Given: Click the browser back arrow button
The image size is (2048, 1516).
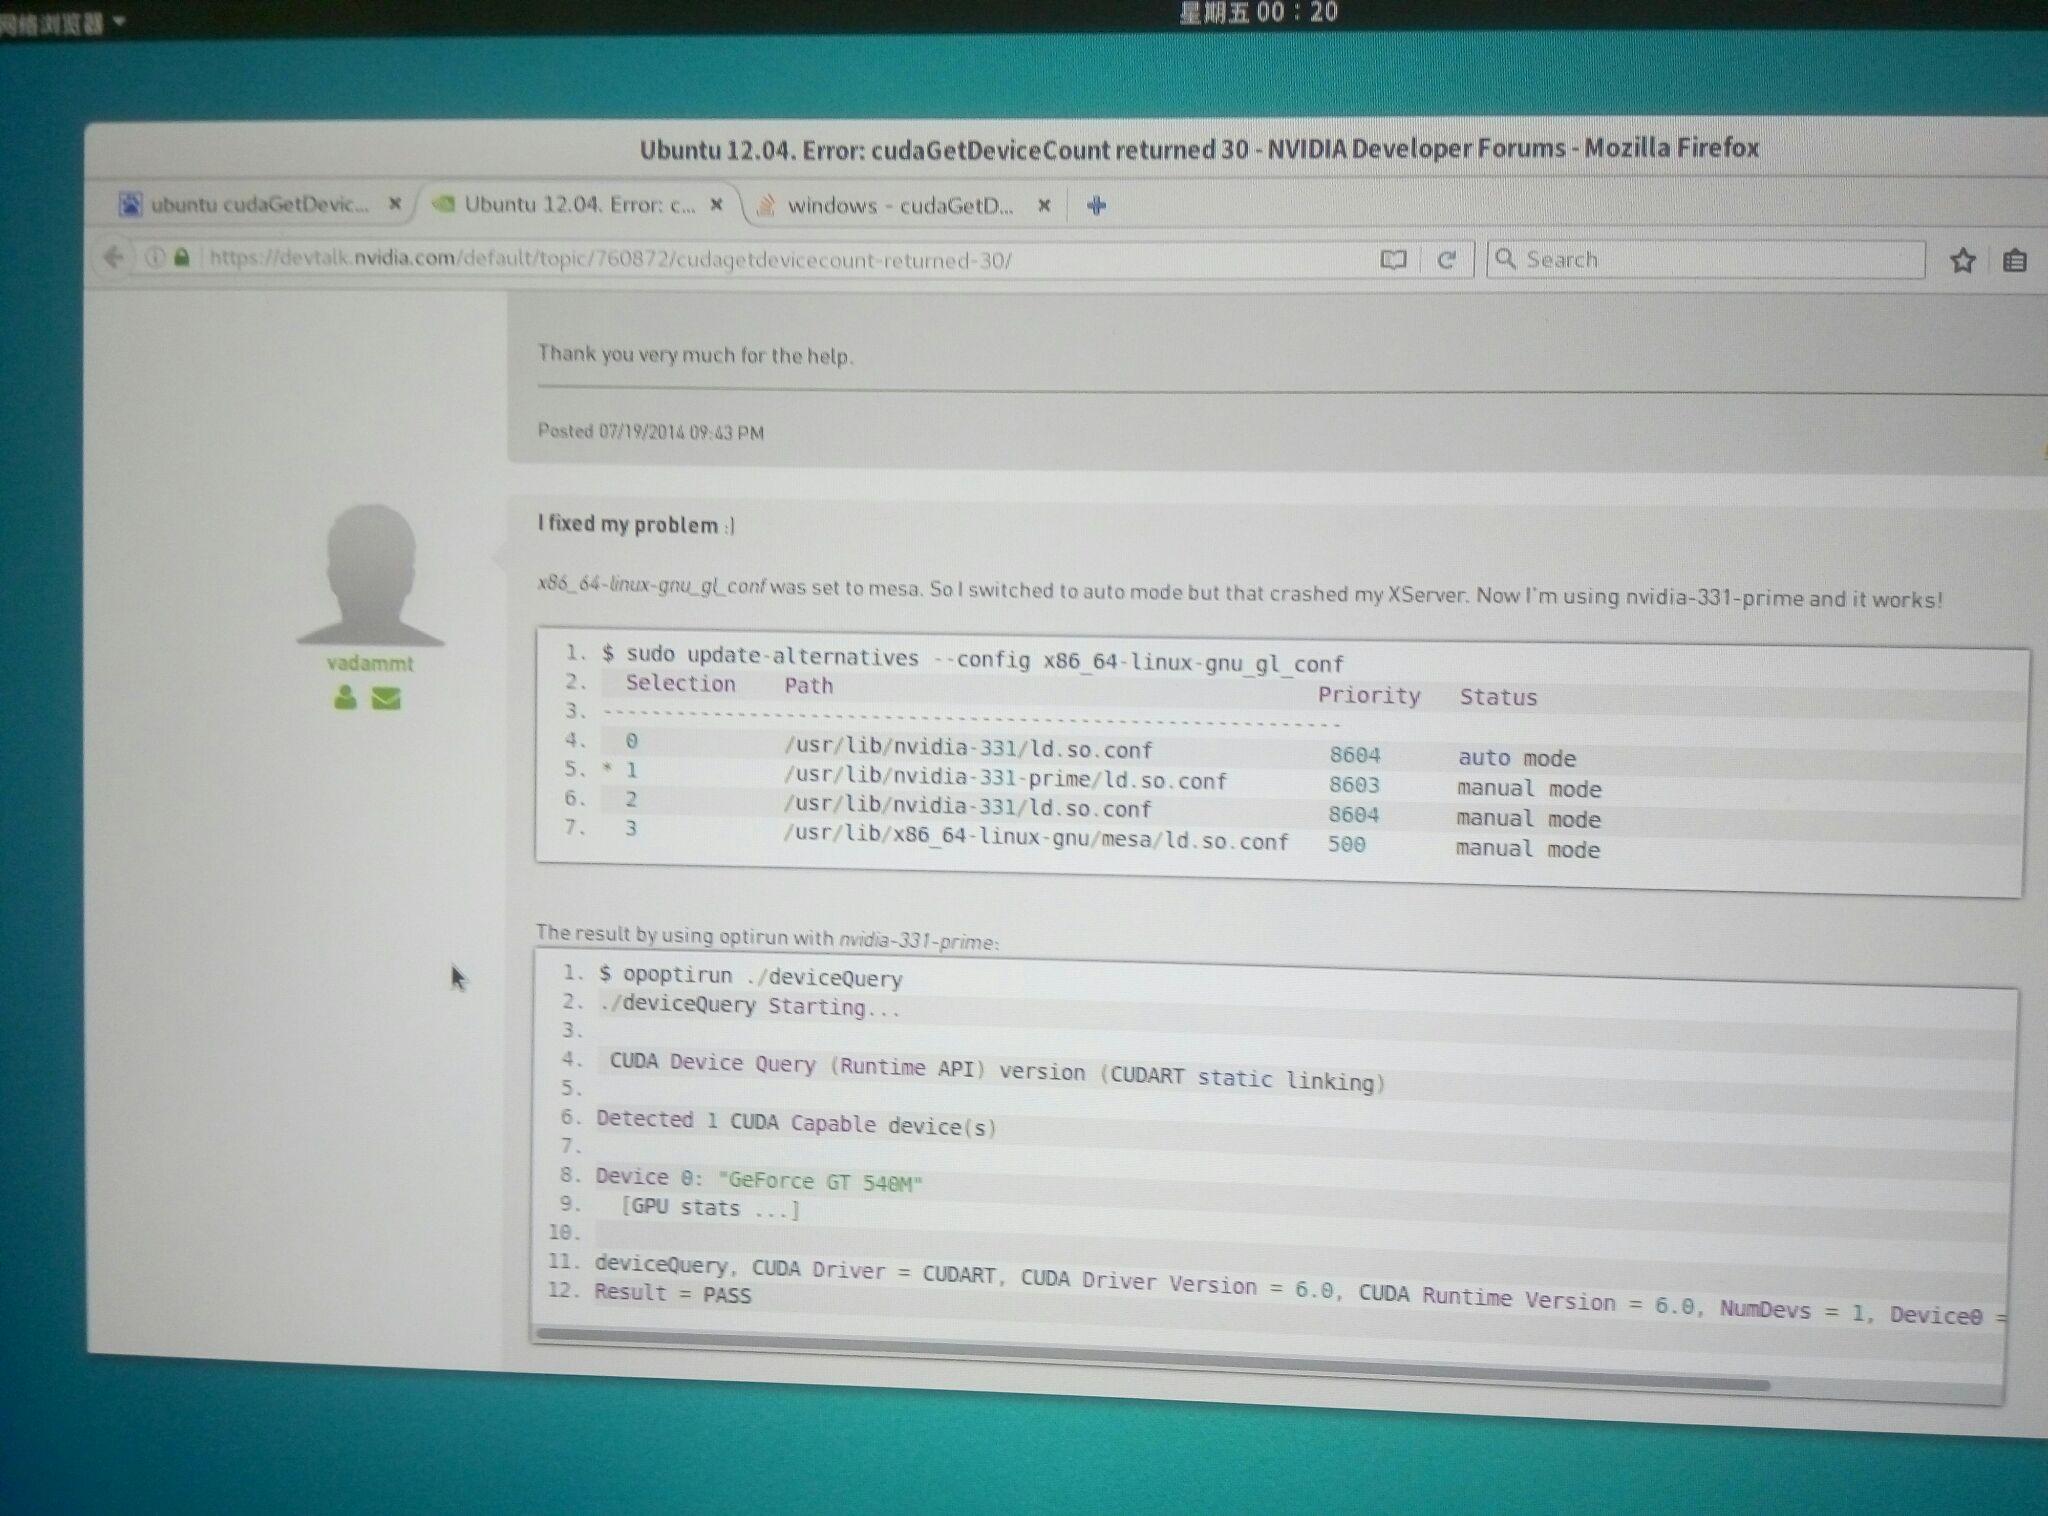Looking at the screenshot, I should click(x=114, y=257).
